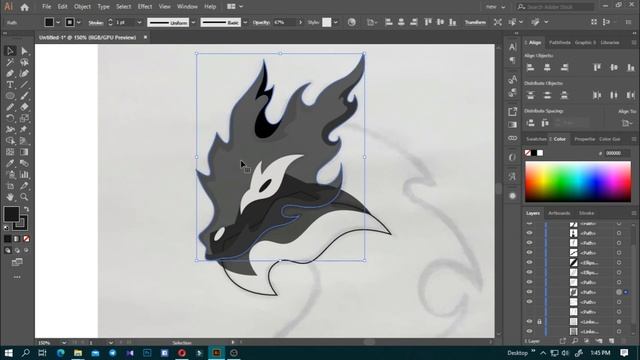Select the Column Graph tool
The image size is (640, 360).
click(24, 174)
